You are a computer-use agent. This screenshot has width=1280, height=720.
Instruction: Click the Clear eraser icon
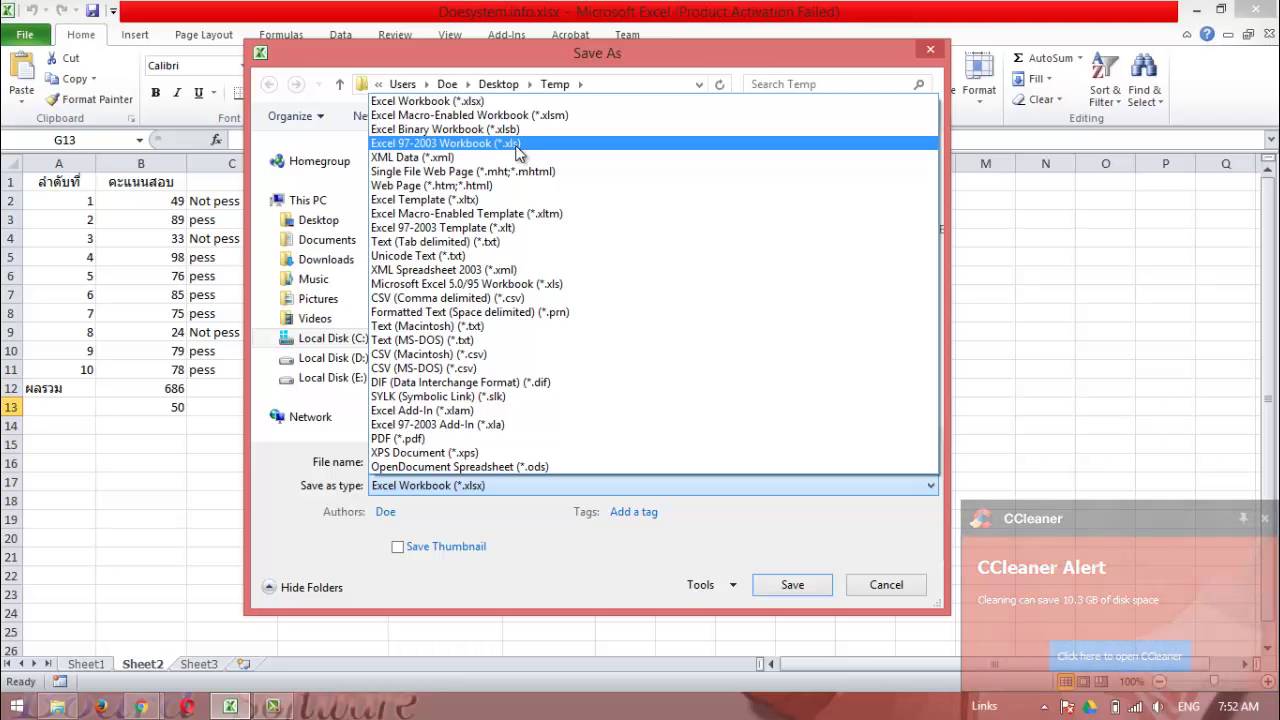[1018, 99]
